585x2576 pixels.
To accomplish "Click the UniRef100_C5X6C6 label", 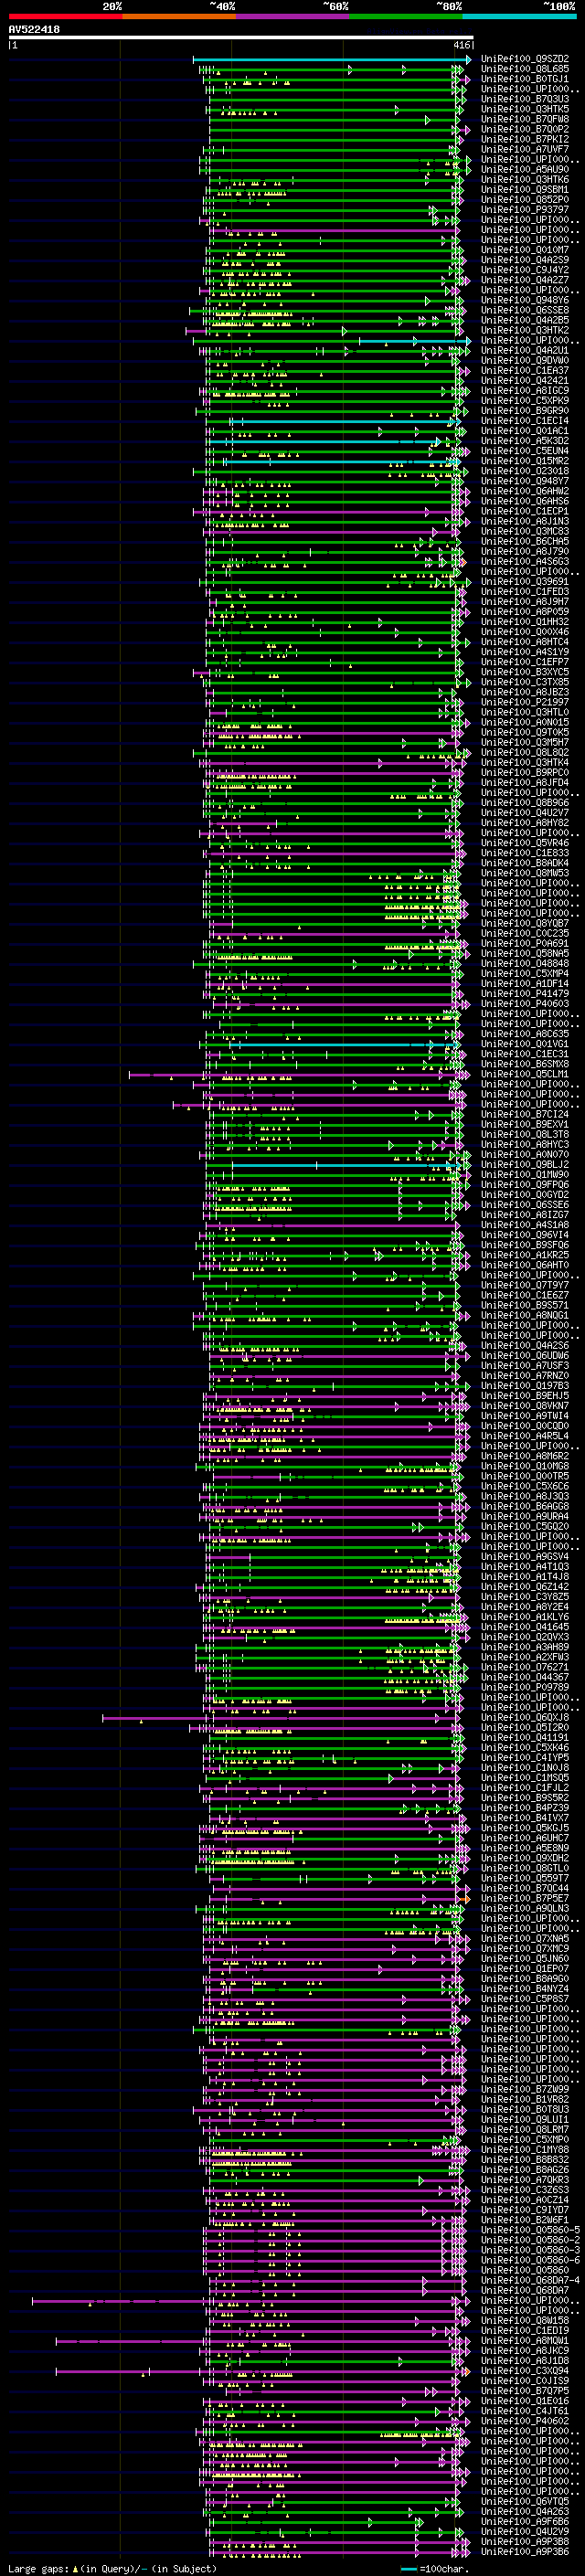I will tap(525, 1487).
